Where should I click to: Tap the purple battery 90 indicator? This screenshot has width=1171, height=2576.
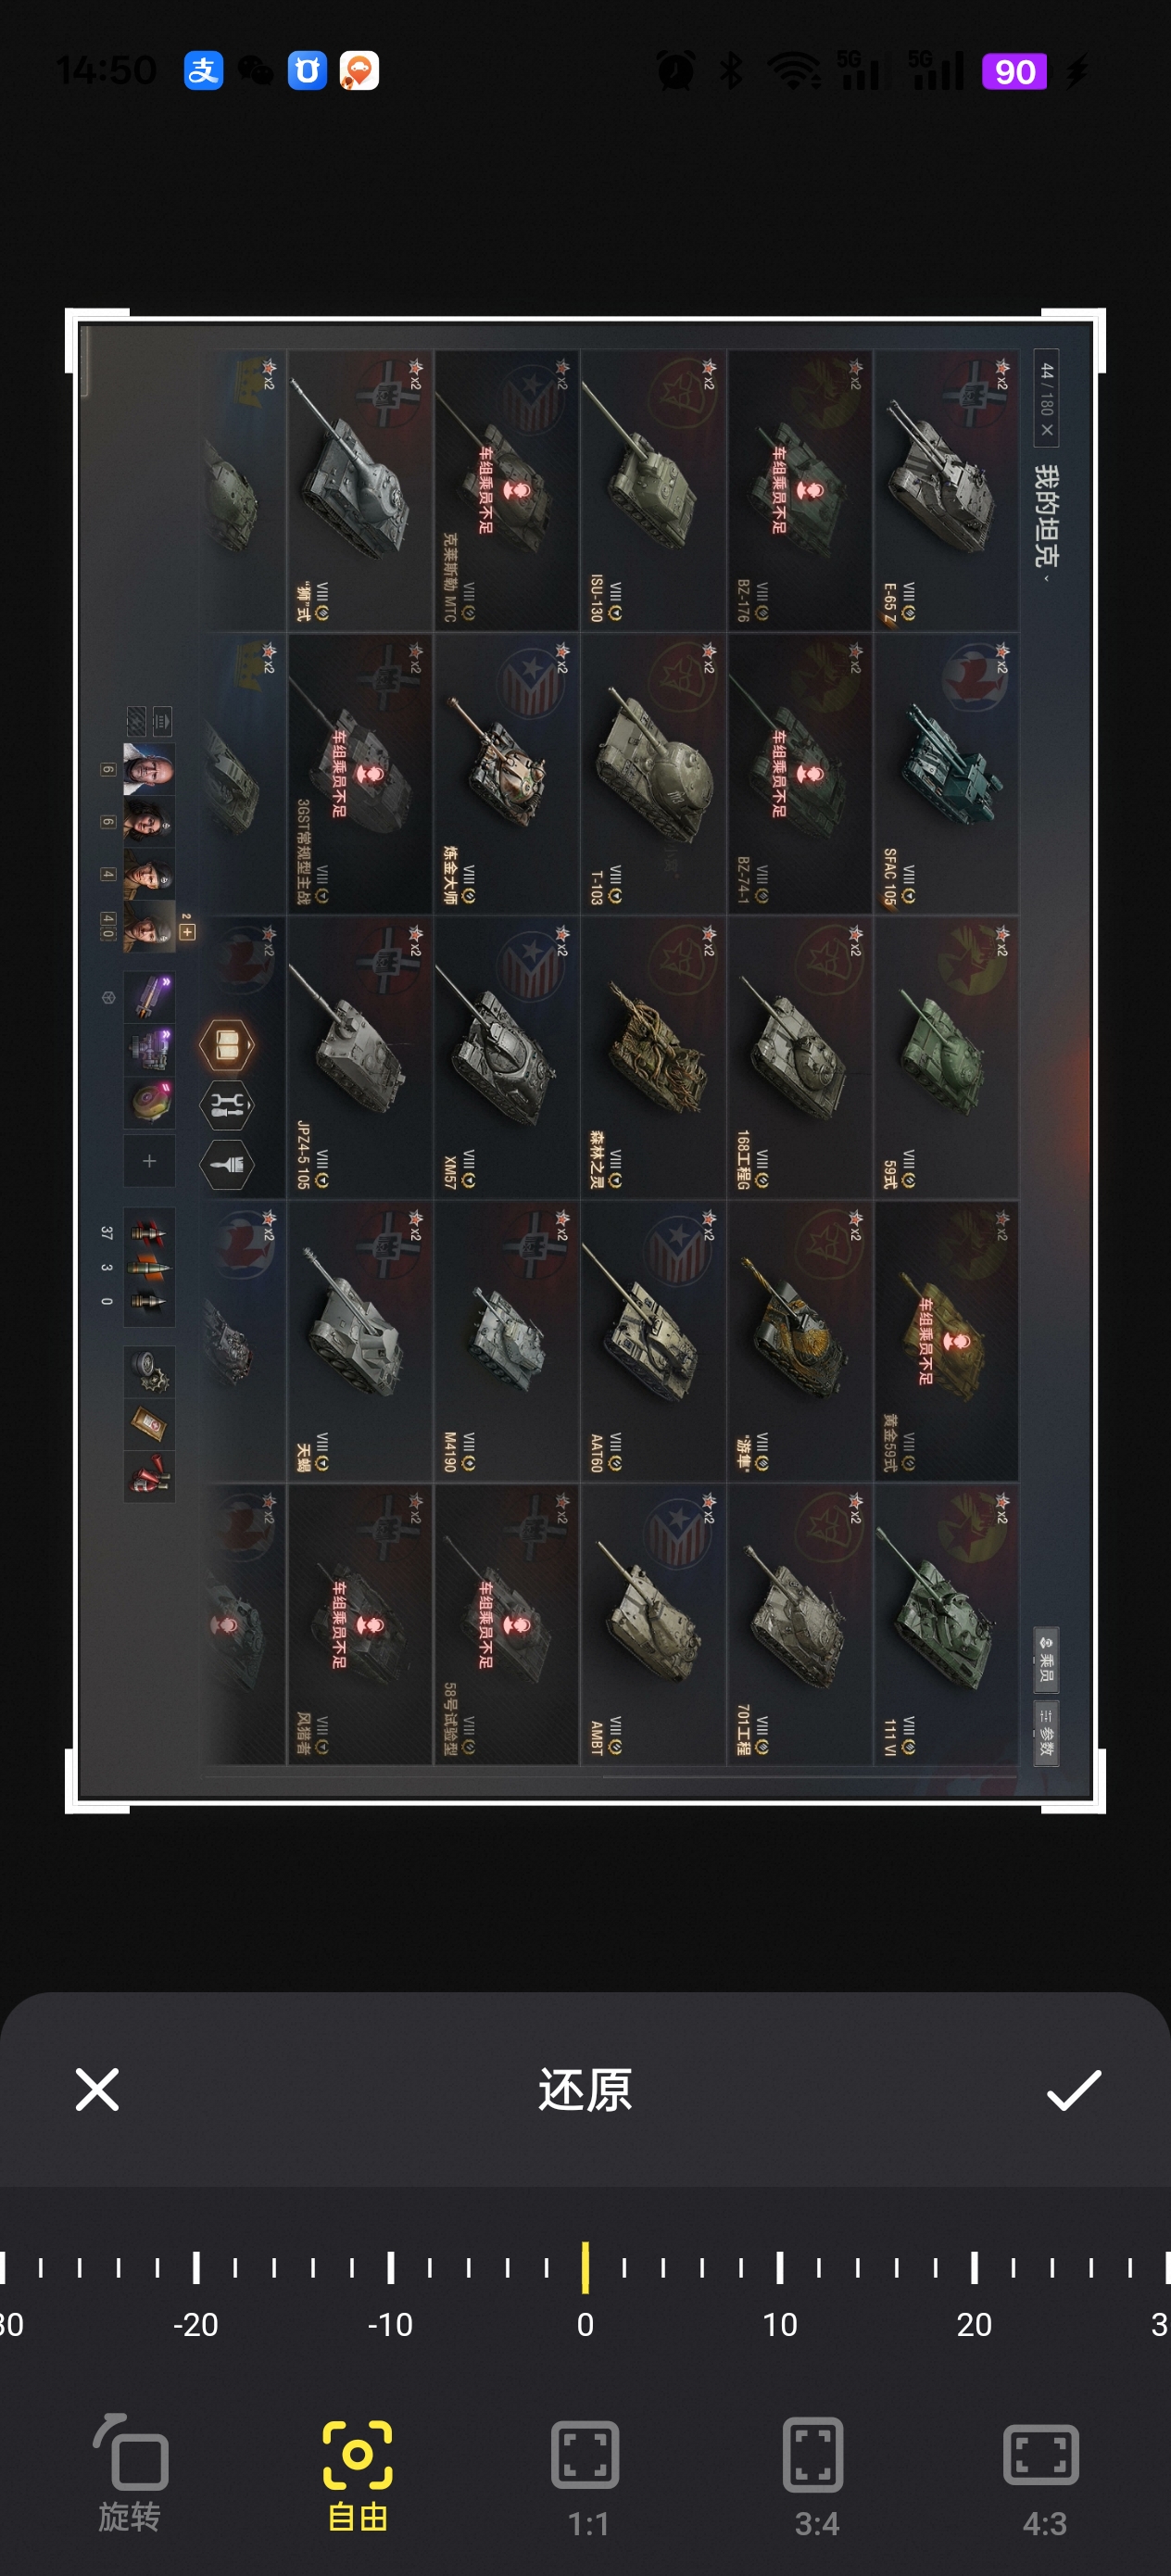point(1014,71)
